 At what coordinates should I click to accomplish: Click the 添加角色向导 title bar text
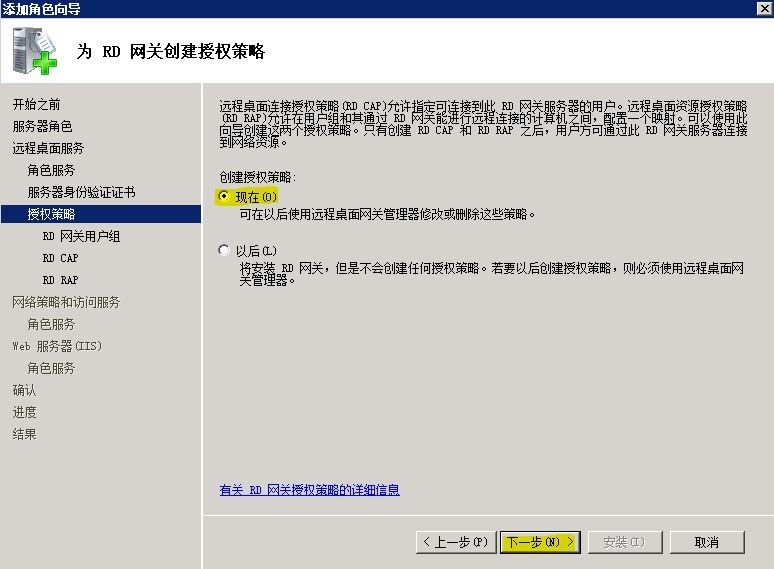41,9
